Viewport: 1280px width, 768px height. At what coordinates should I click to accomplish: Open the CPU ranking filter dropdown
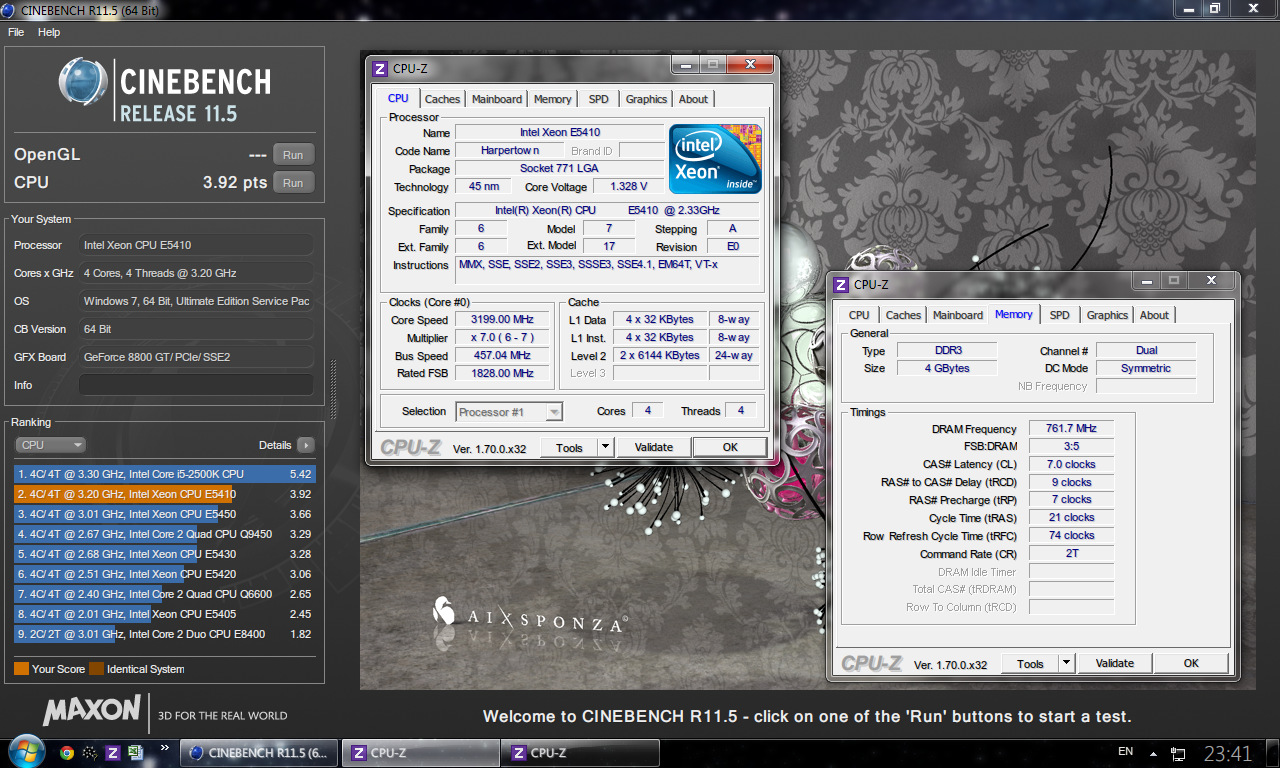(50, 445)
